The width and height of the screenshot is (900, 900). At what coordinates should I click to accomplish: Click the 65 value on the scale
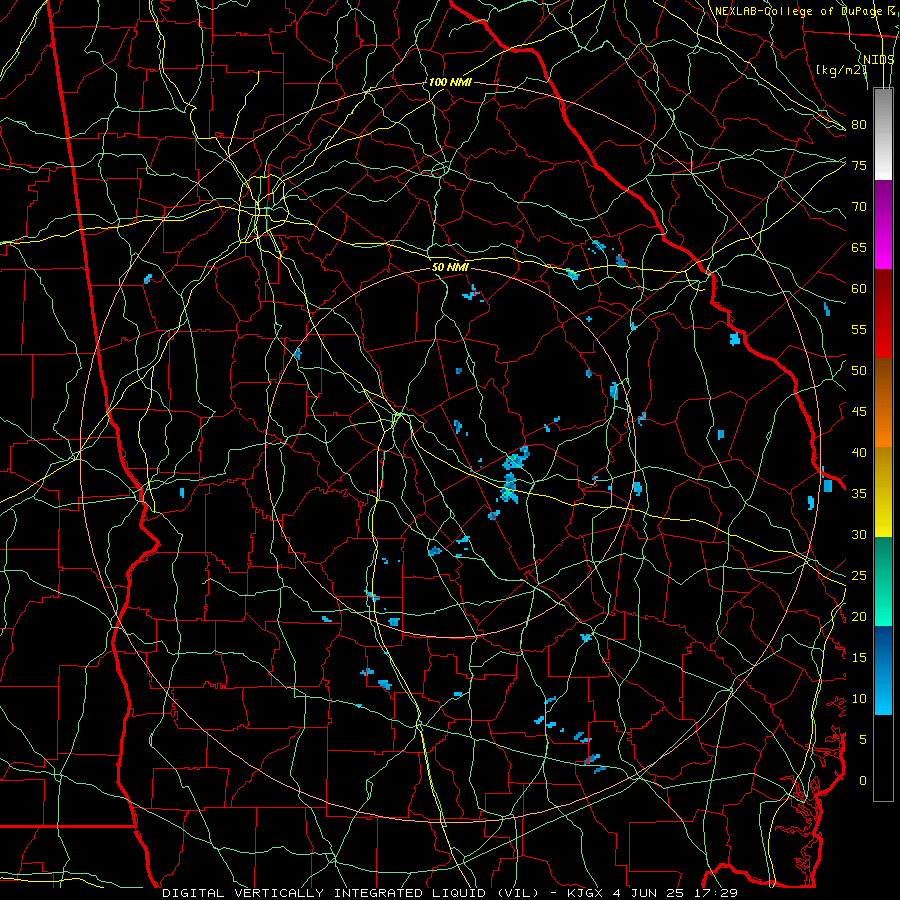coord(859,247)
